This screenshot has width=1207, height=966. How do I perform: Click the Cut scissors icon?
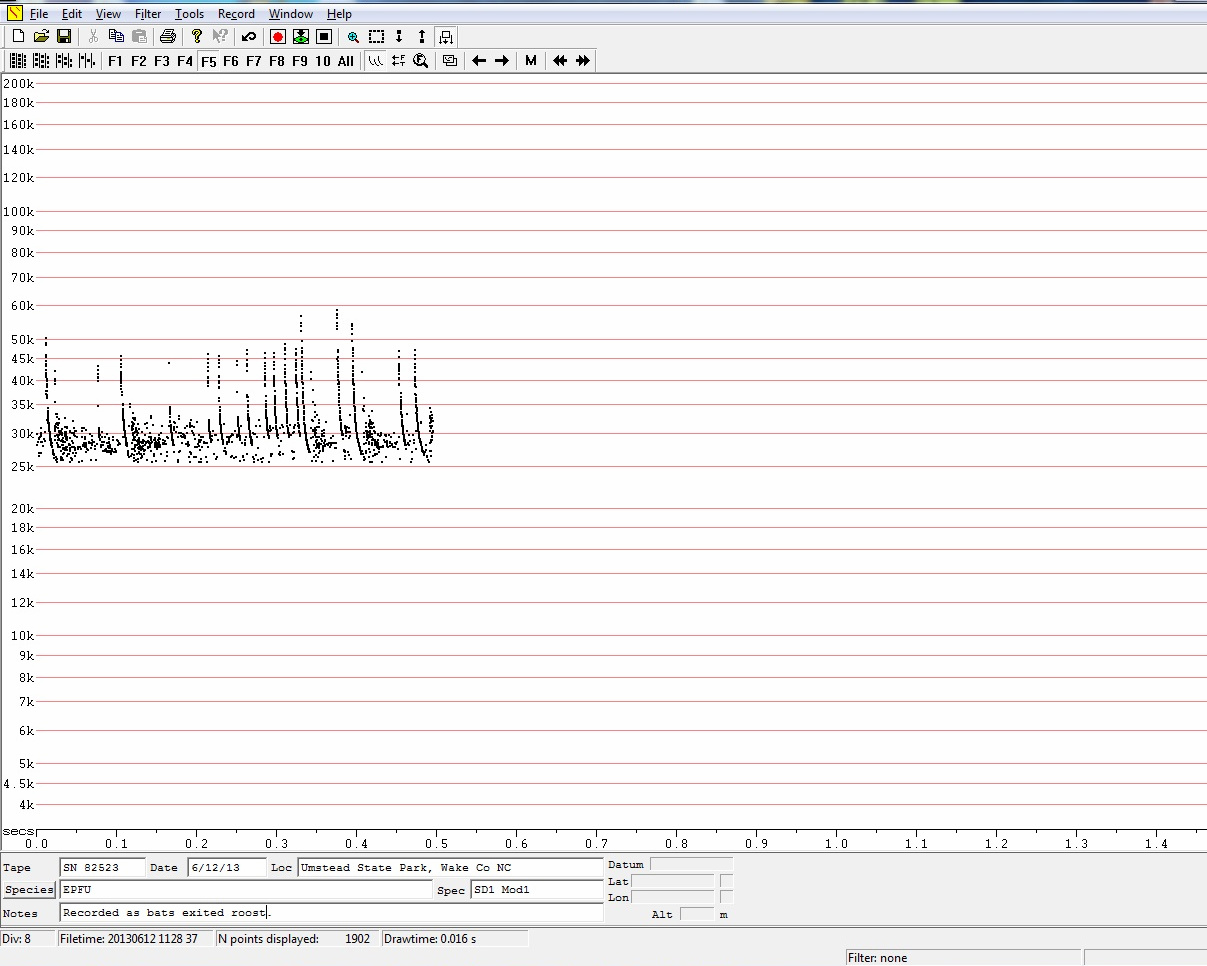[93, 36]
